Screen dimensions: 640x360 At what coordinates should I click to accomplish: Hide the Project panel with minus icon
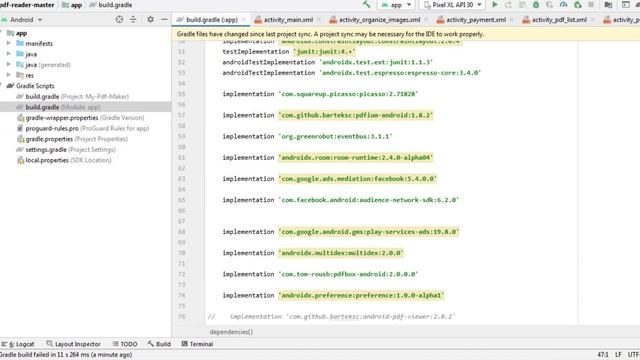pos(164,19)
